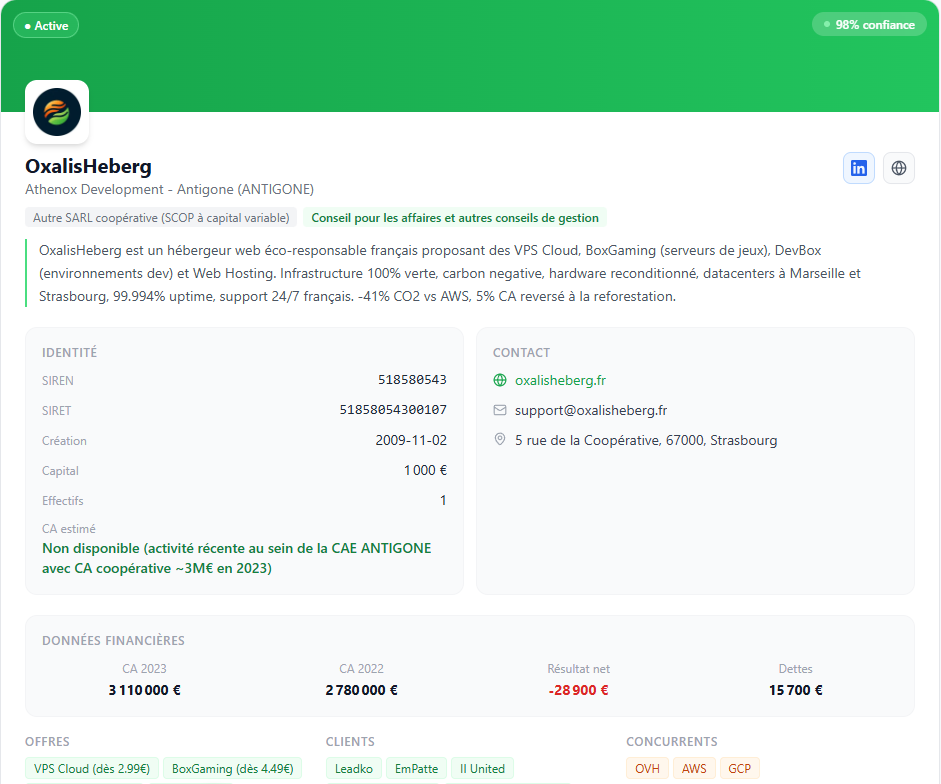The image size is (941, 784).
Task: Select the OVH competitor chip
Action: pos(647,768)
